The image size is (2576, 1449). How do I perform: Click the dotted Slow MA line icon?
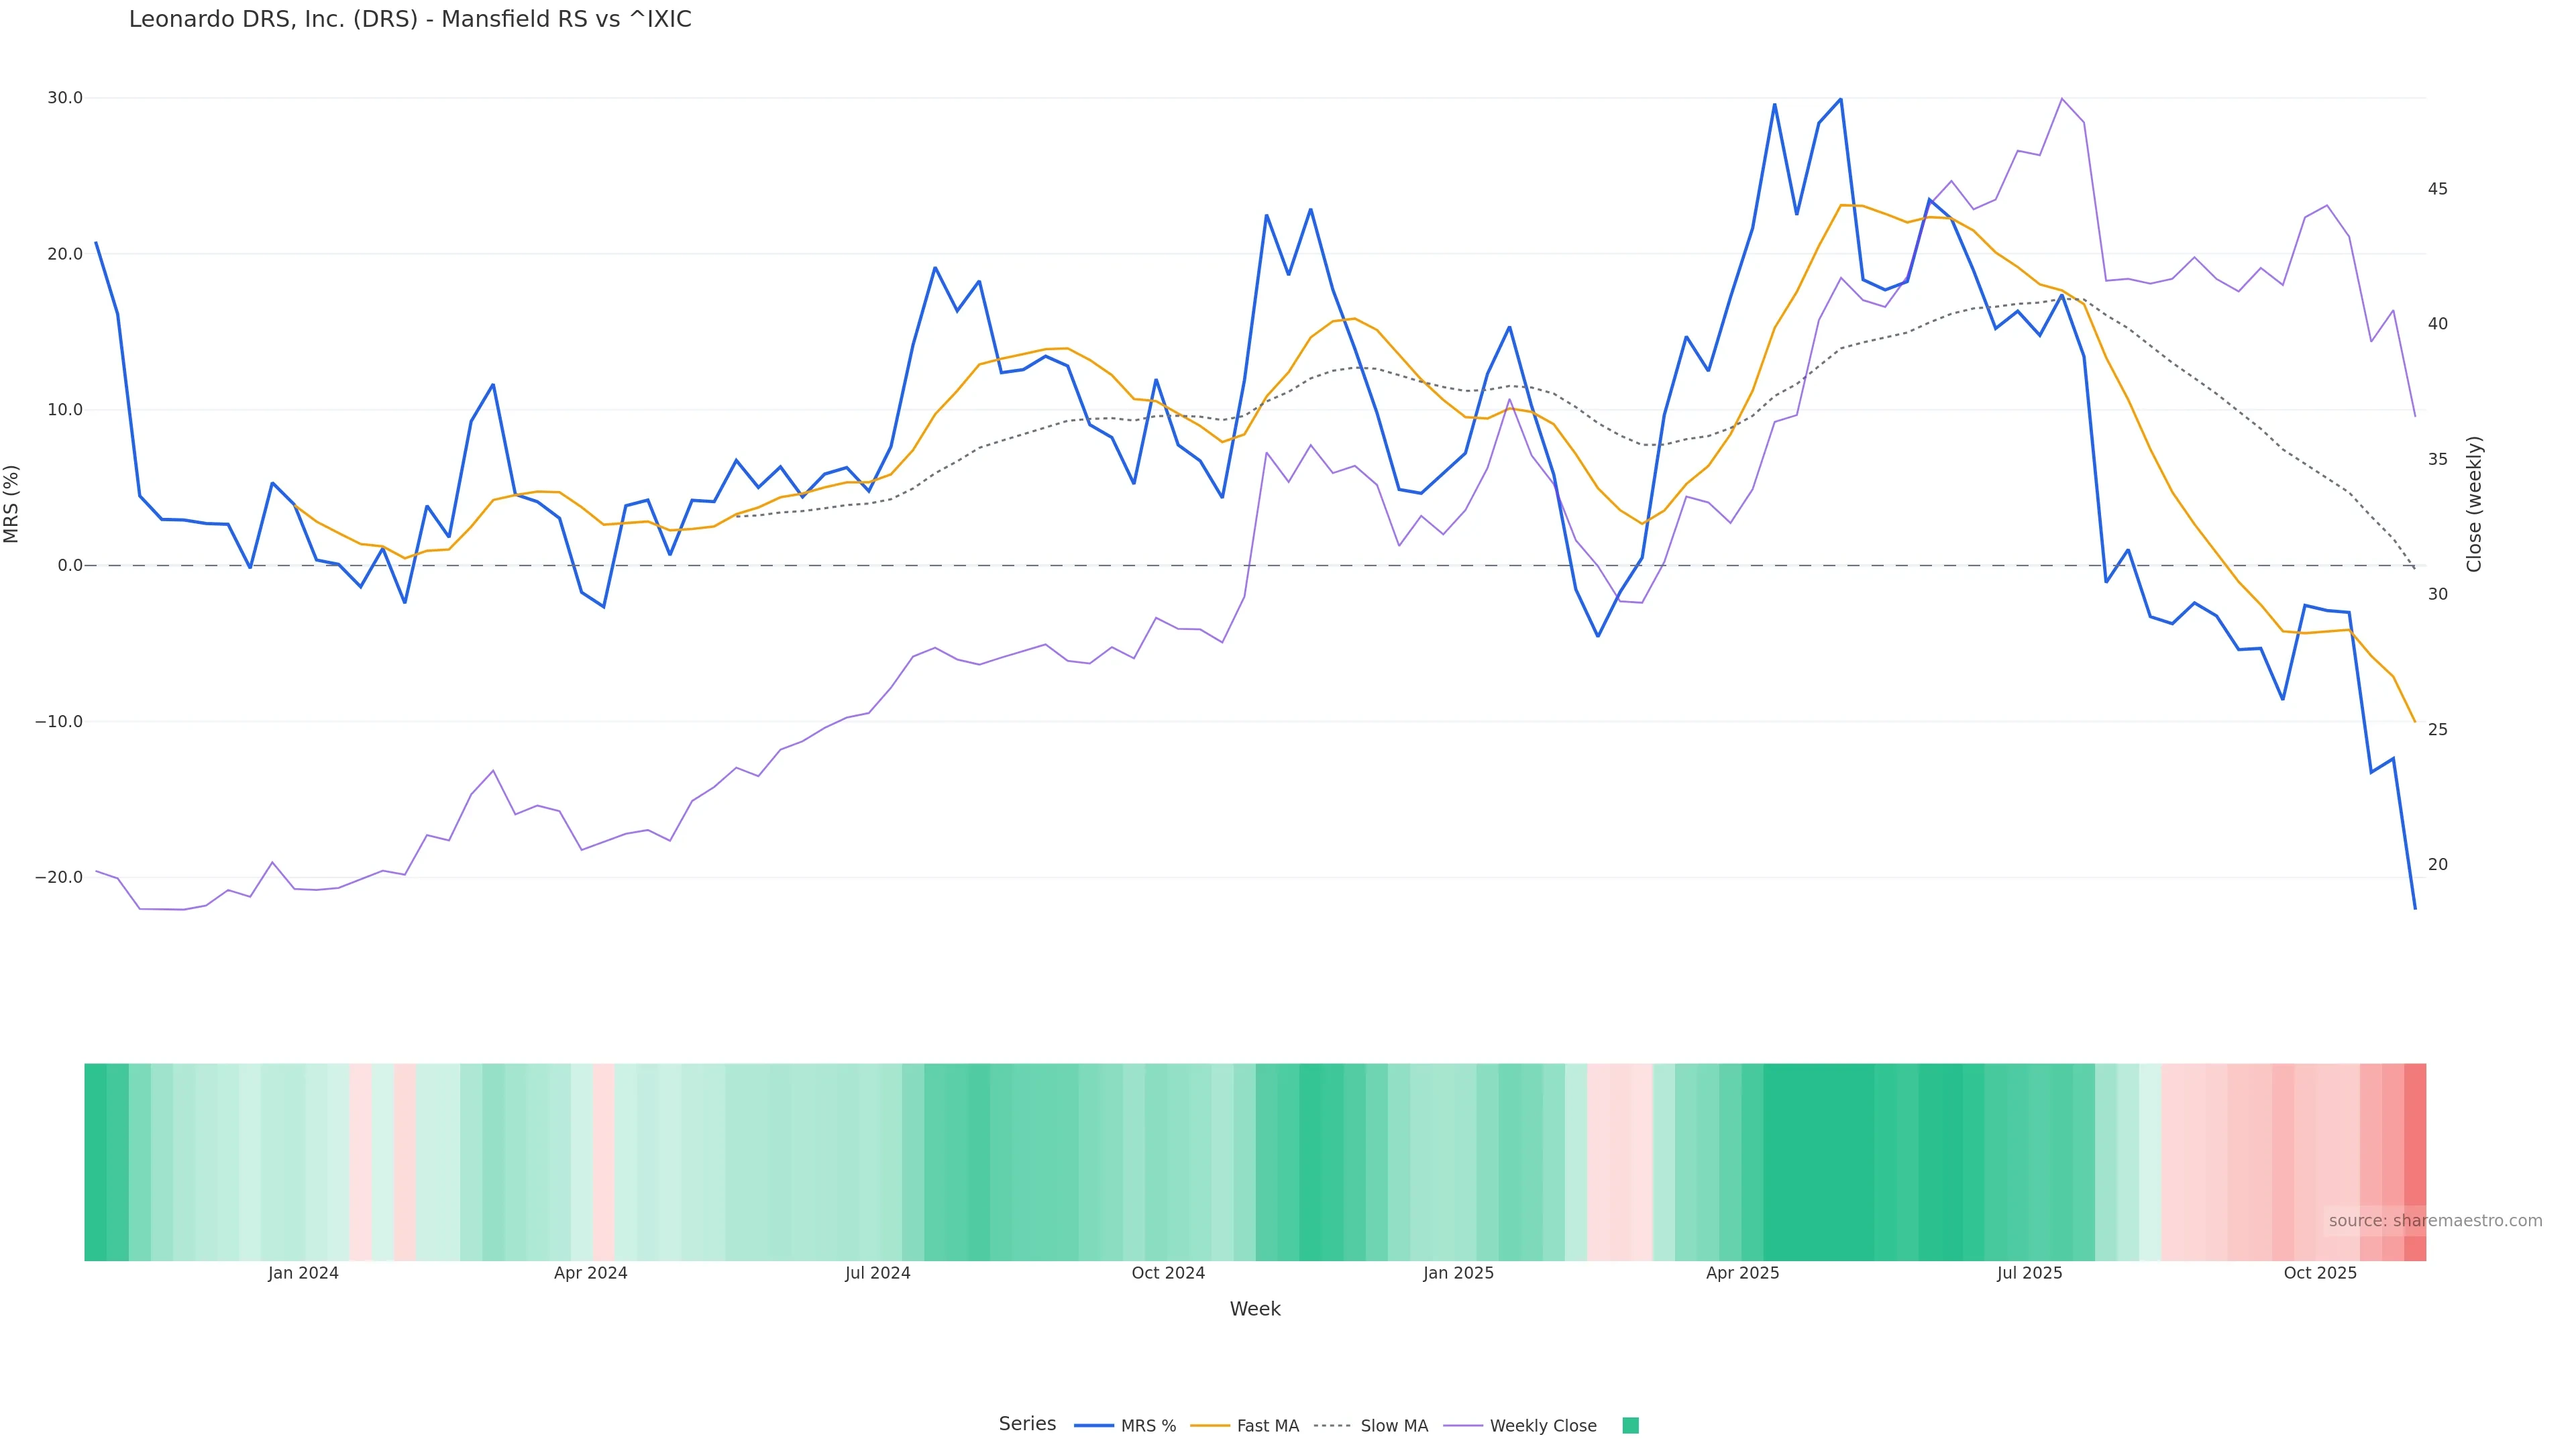click(1332, 1426)
